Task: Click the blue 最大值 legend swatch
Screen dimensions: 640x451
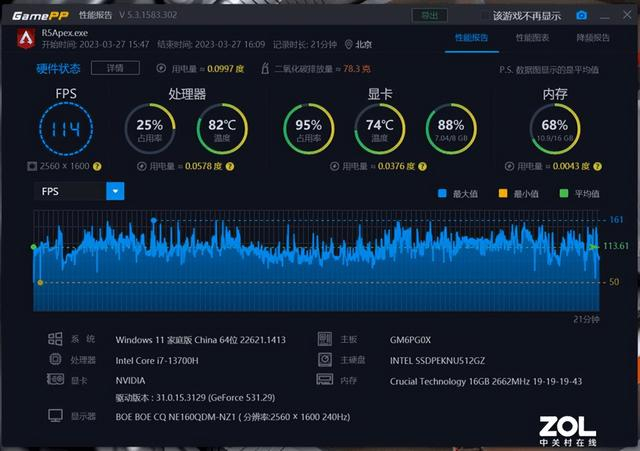Action: tap(442, 193)
